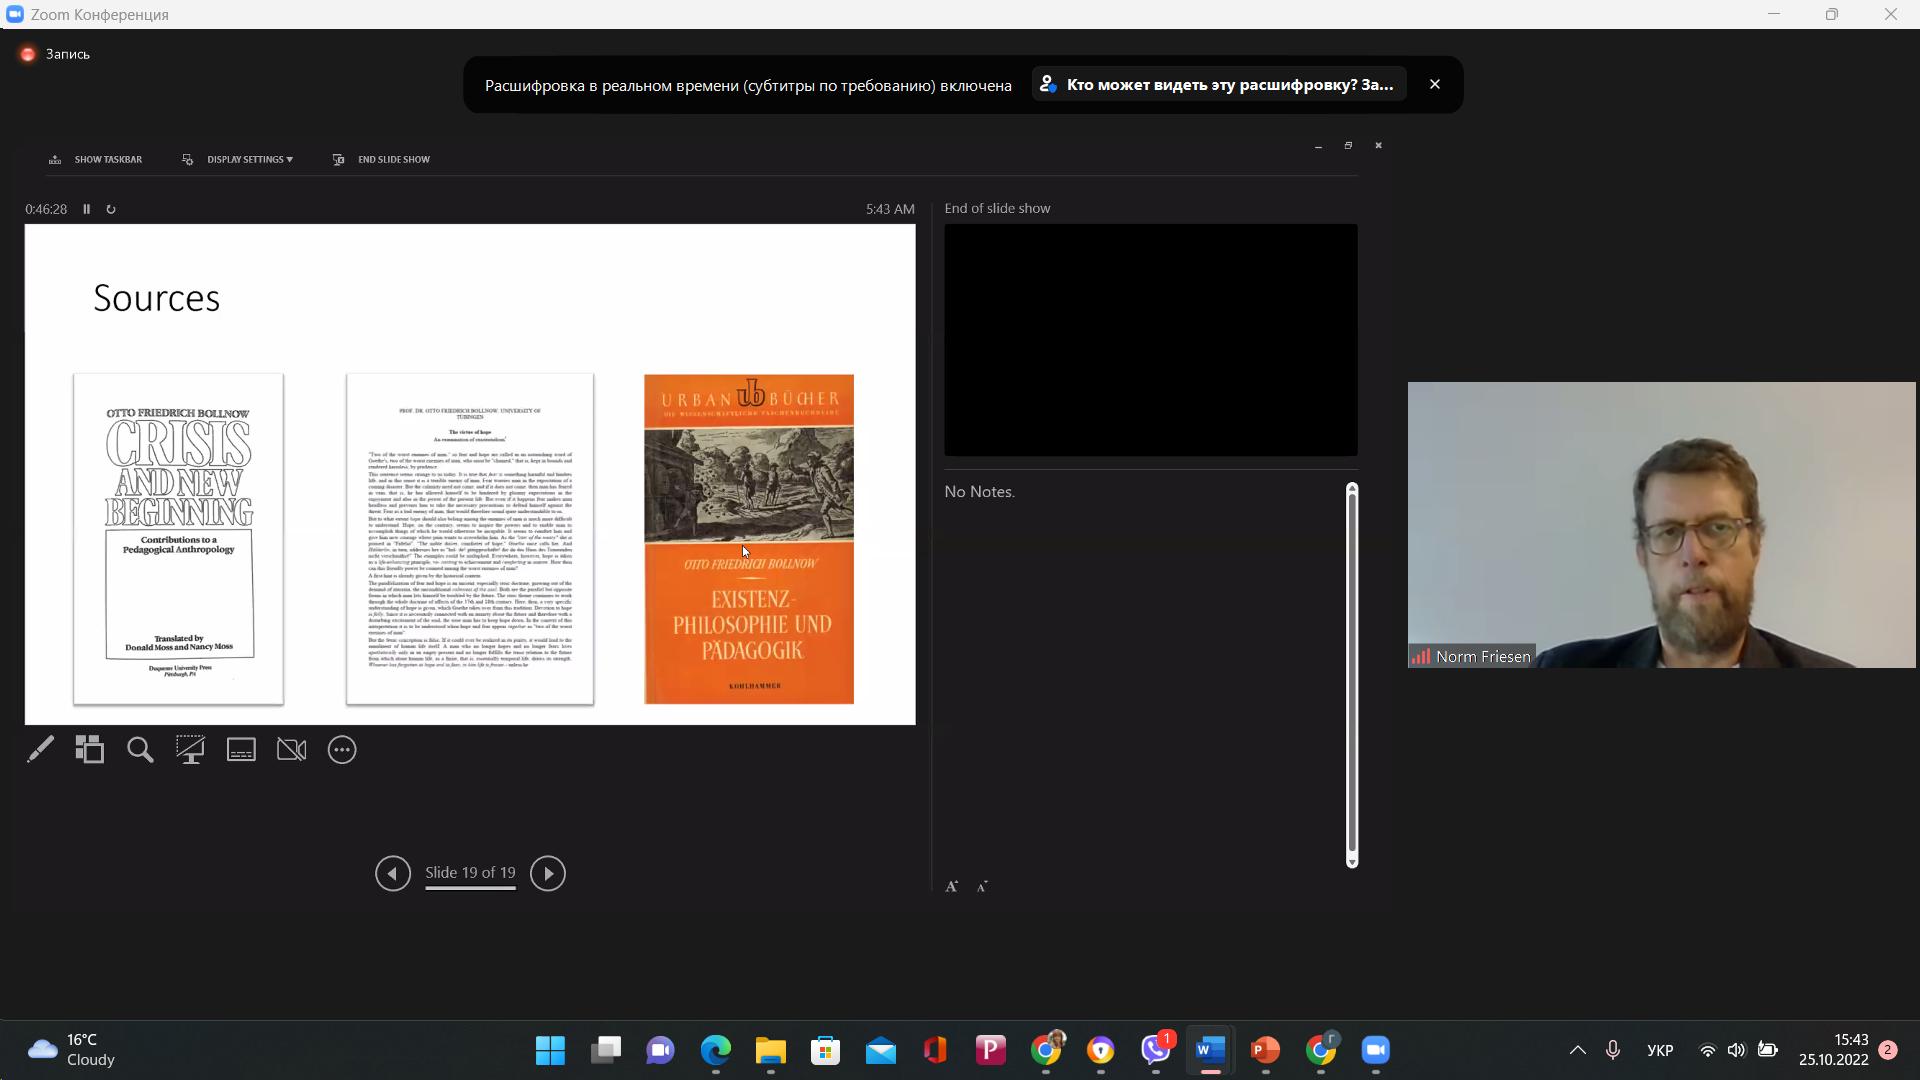Viewport: 1920px width, 1080px height.
Task: Open the Slide 19 of 19 slide navigator
Action: click(470, 873)
